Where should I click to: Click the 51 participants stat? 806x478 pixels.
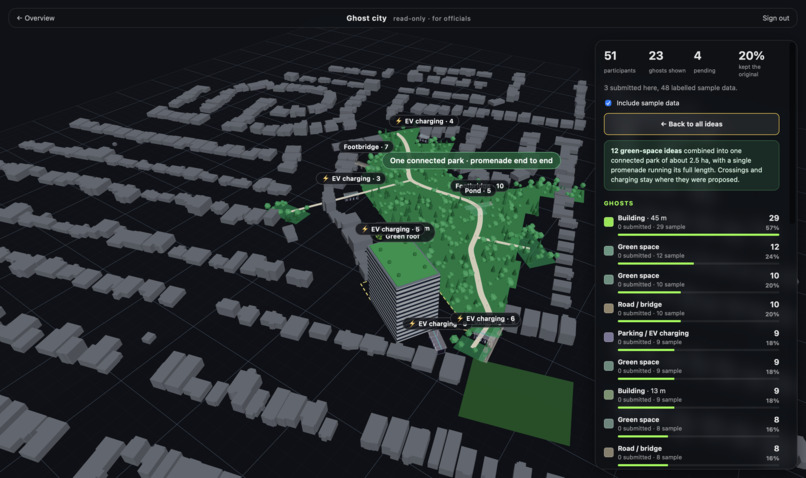tap(619, 62)
